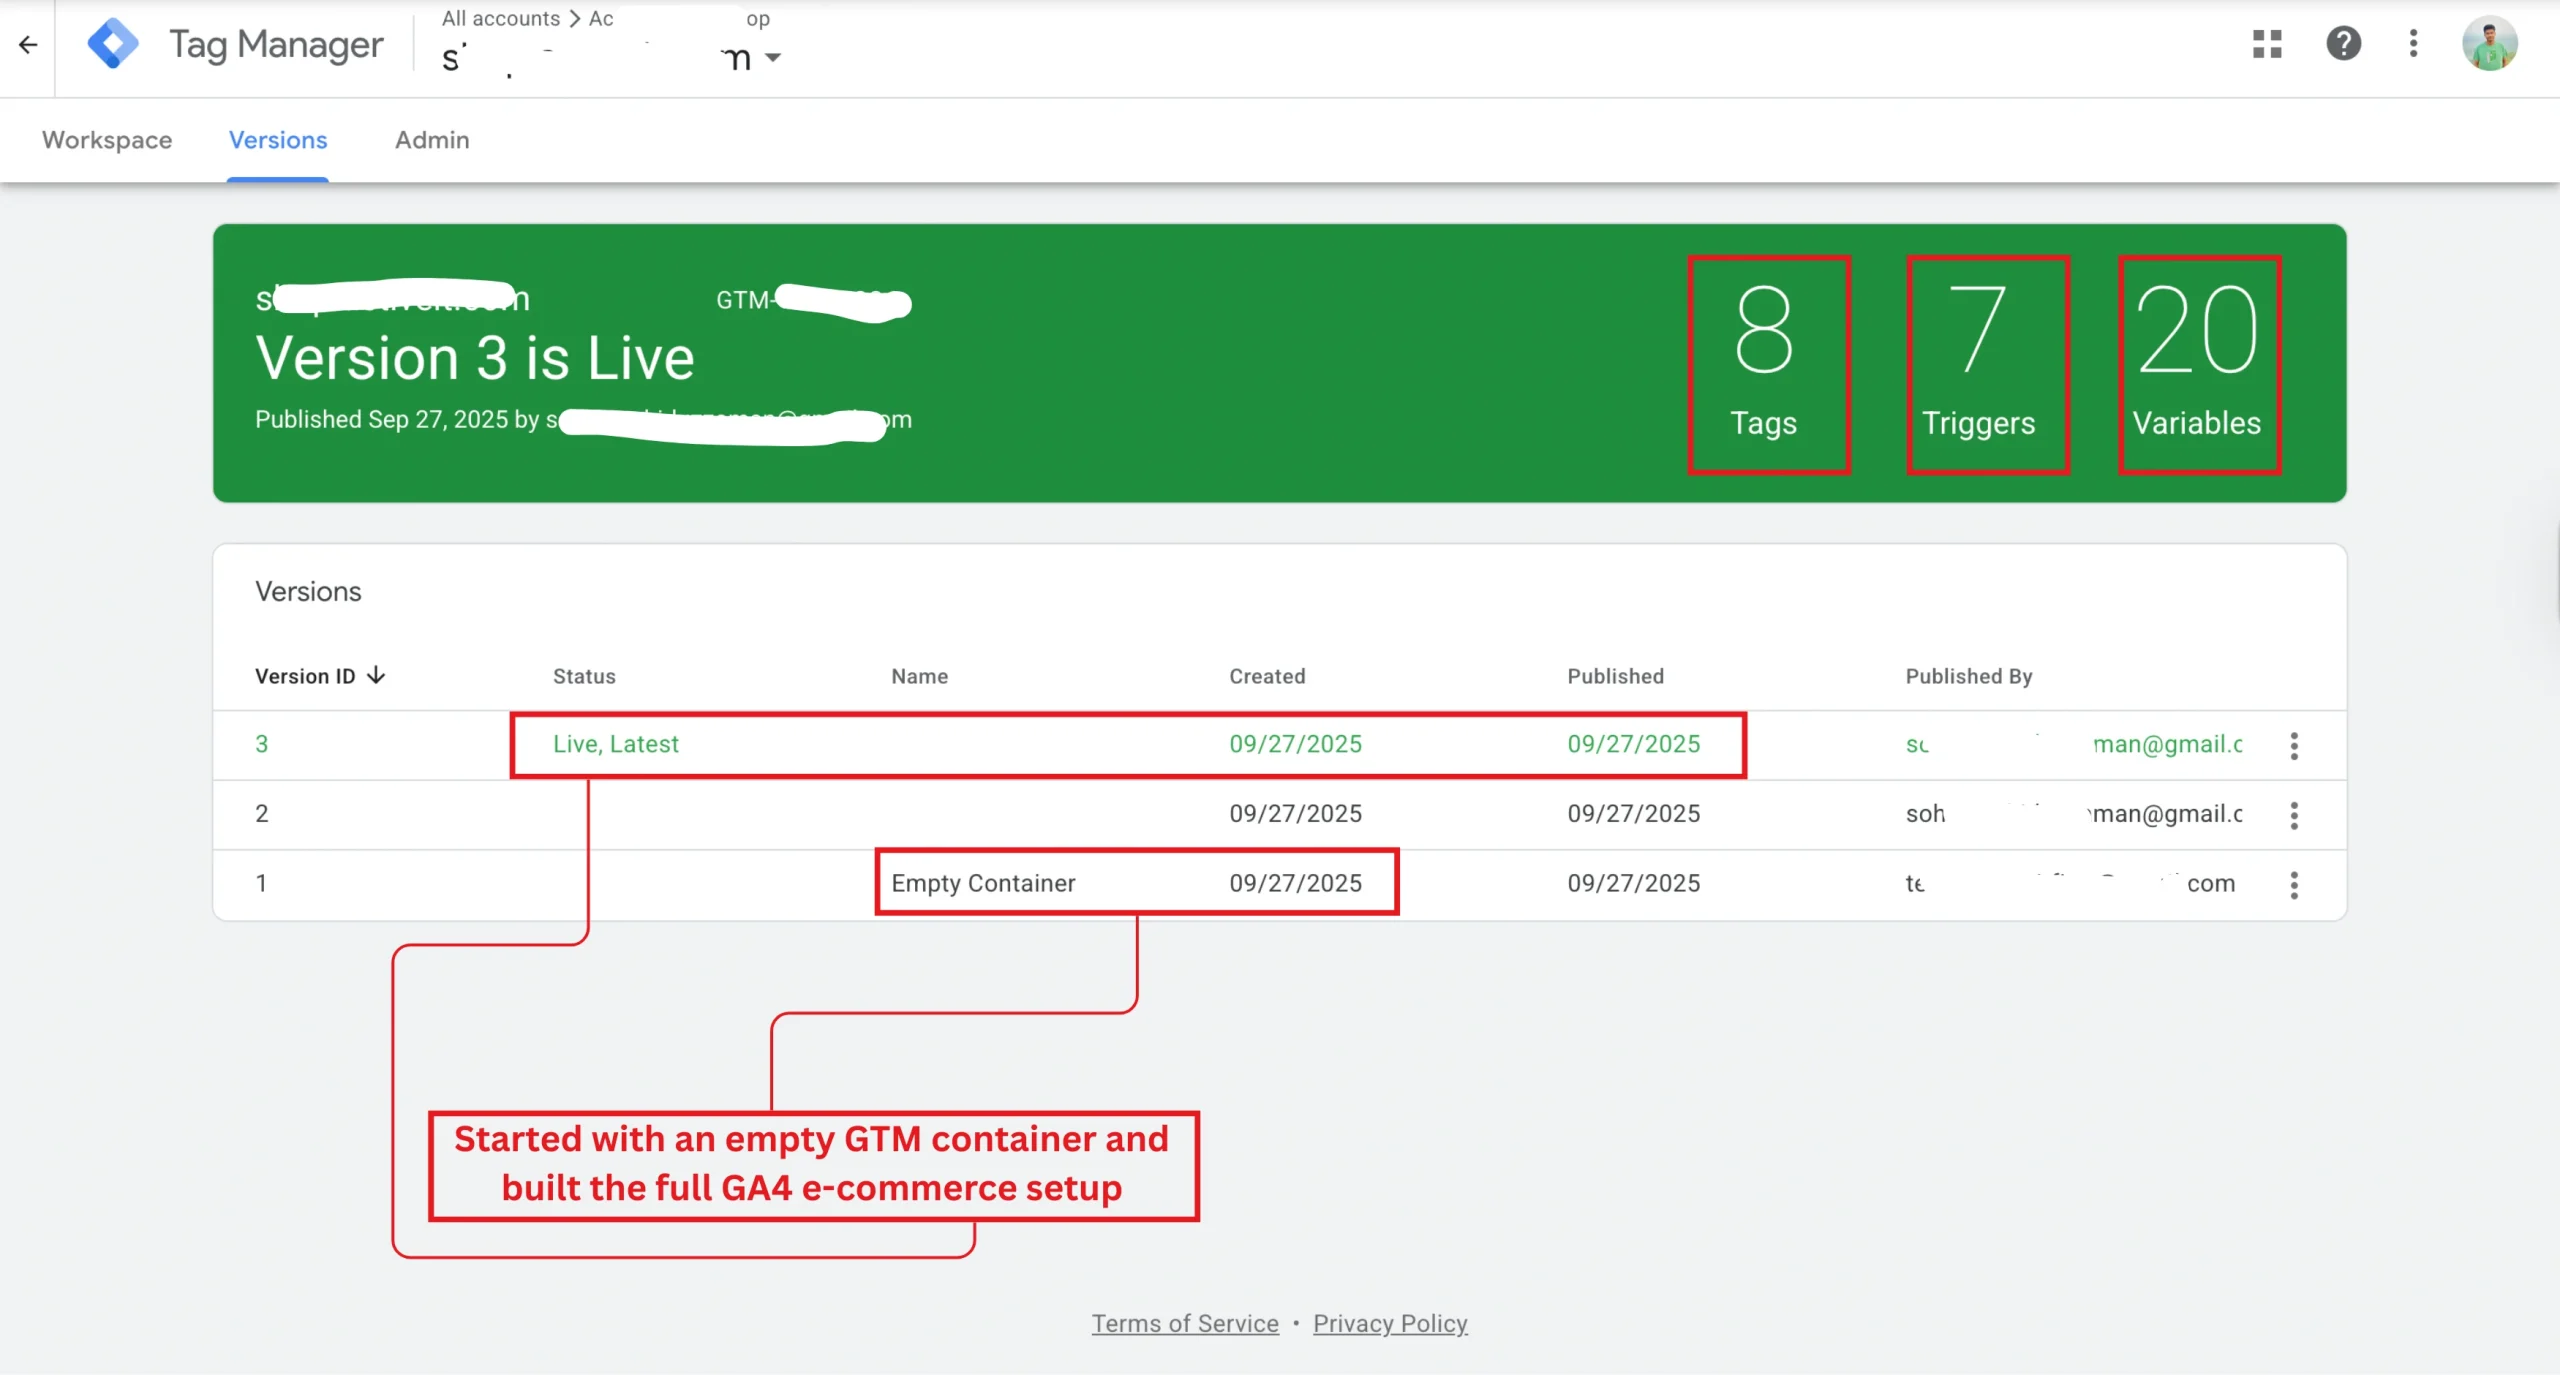The width and height of the screenshot is (2560, 1375).
Task: Click the All accounts breadcrumb
Action: pos(501,19)
